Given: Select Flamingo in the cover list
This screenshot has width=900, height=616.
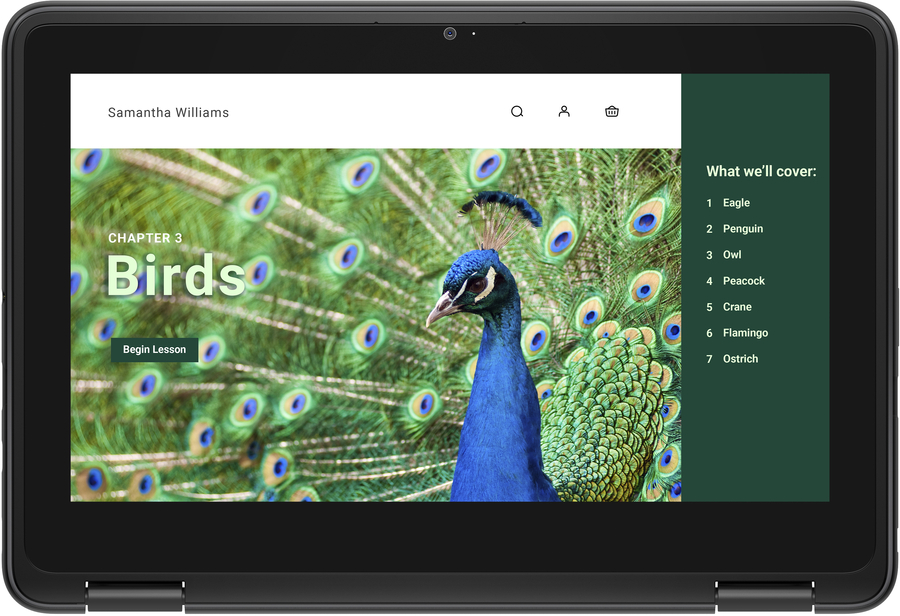Looking at the screenshot, I should [x=745, y=333].
